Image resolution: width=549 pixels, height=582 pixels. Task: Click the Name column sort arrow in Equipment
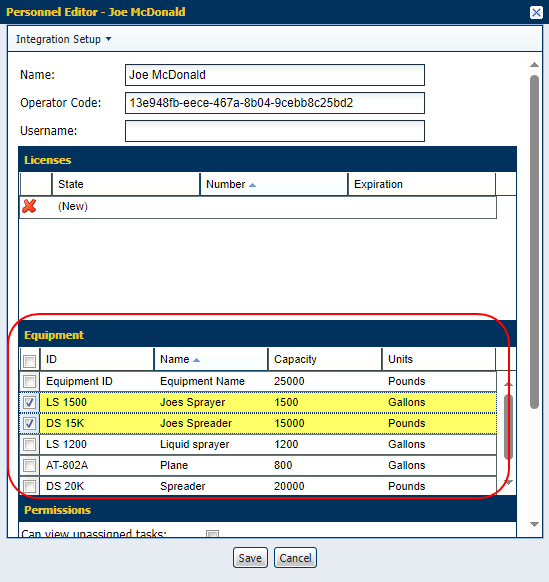(x=196, y=360)
